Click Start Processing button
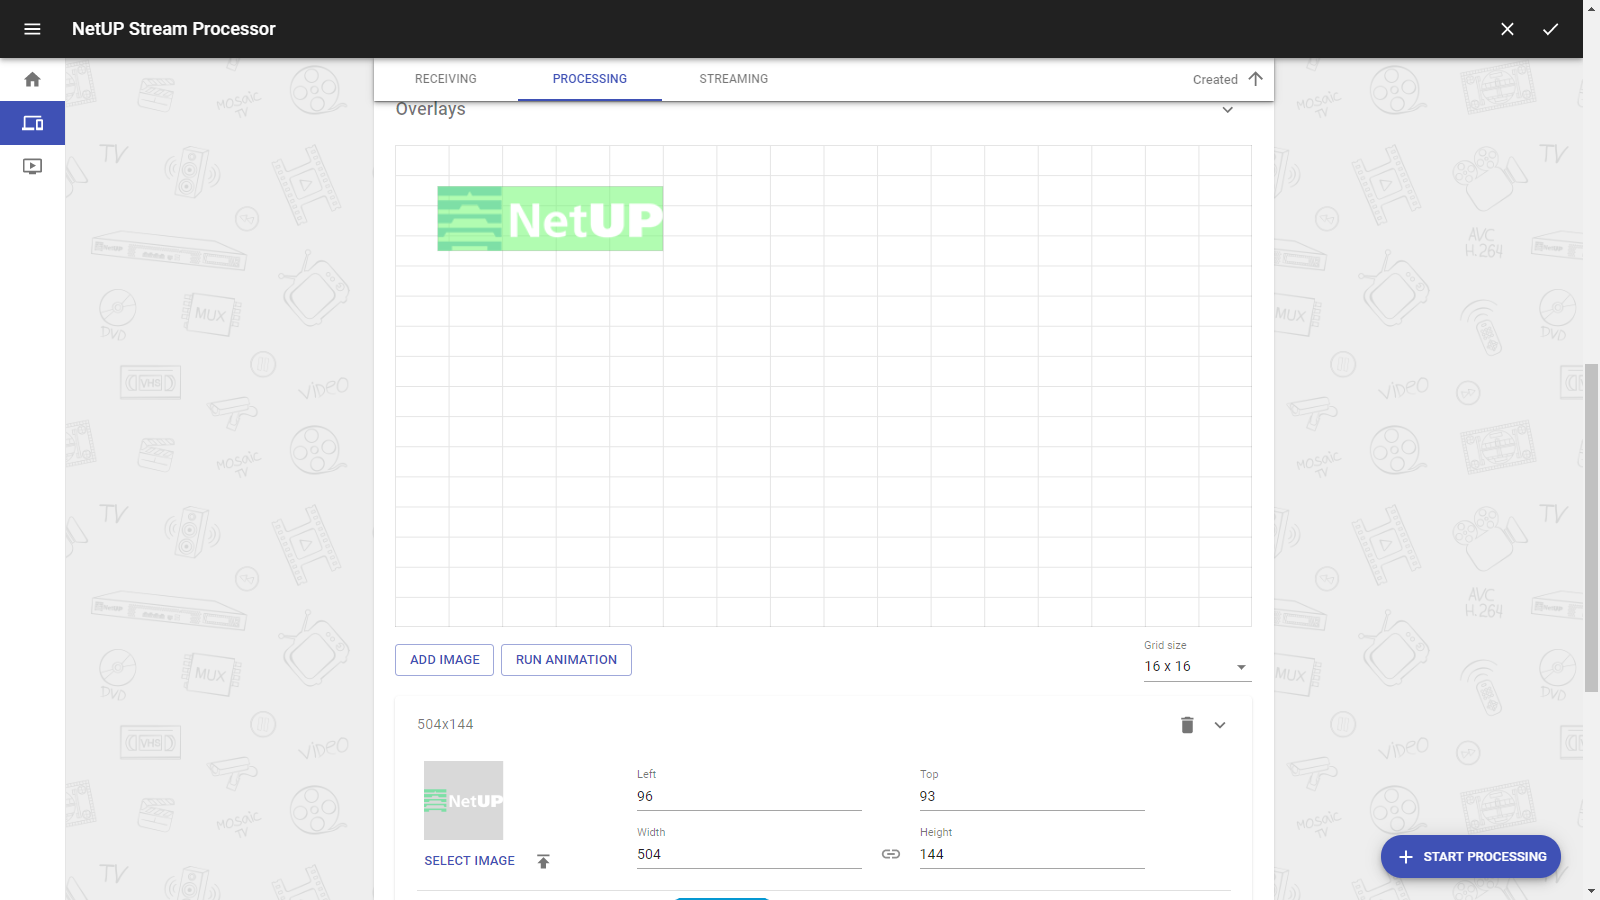Image resolution: width=1600 pixels, height=900 pixels. 1471,857
